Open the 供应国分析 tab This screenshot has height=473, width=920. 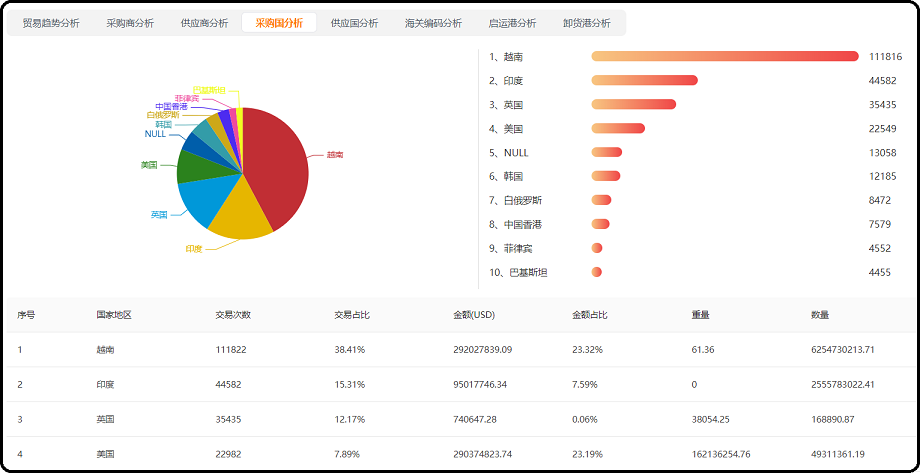click(354, 23)
